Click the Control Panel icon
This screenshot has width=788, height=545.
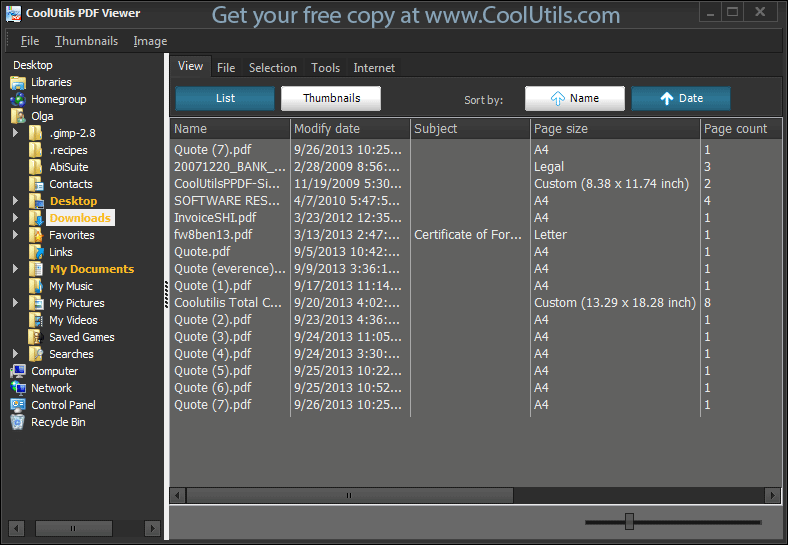coord(18,405)
